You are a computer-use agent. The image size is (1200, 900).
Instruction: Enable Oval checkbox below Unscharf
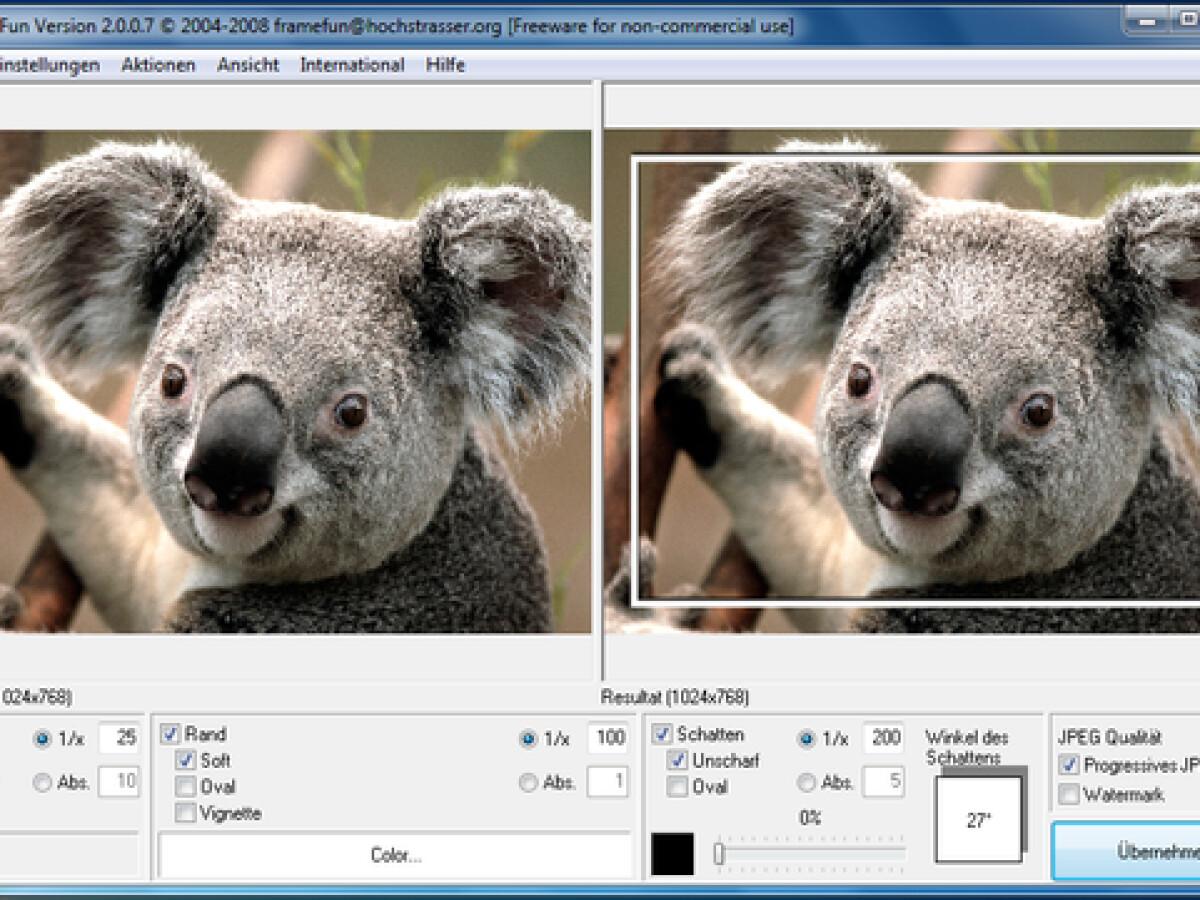pyautogui.click(x=677, y=787)
